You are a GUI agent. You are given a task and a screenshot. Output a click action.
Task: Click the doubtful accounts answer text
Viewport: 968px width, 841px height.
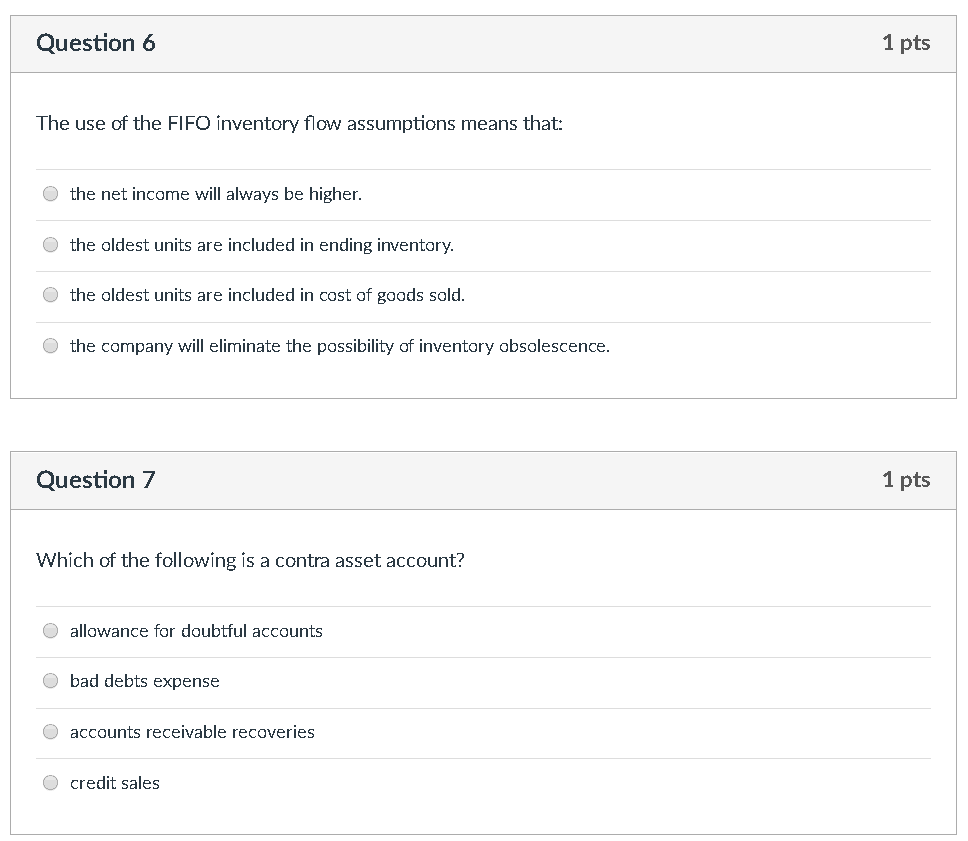pyautogui.click(x=196, y=630)
